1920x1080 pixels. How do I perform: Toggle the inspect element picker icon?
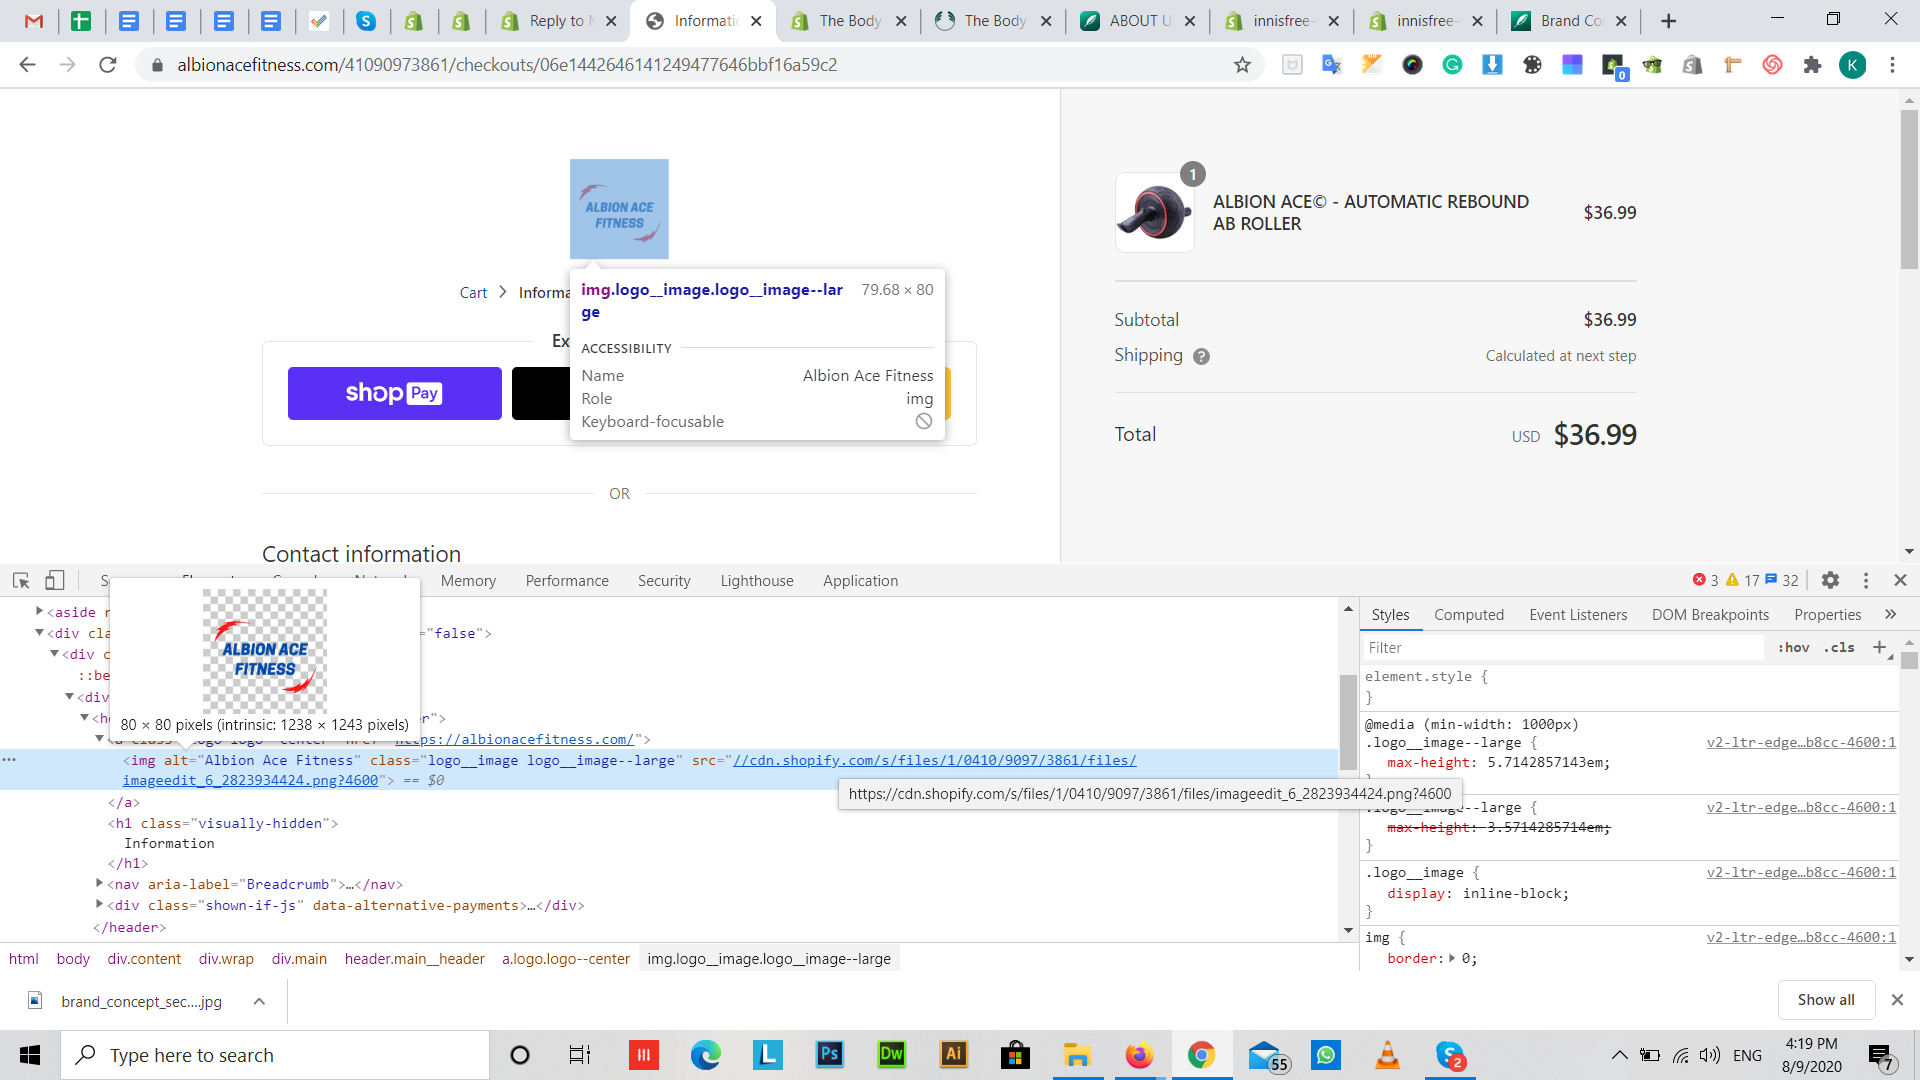[x=21, y=580]
